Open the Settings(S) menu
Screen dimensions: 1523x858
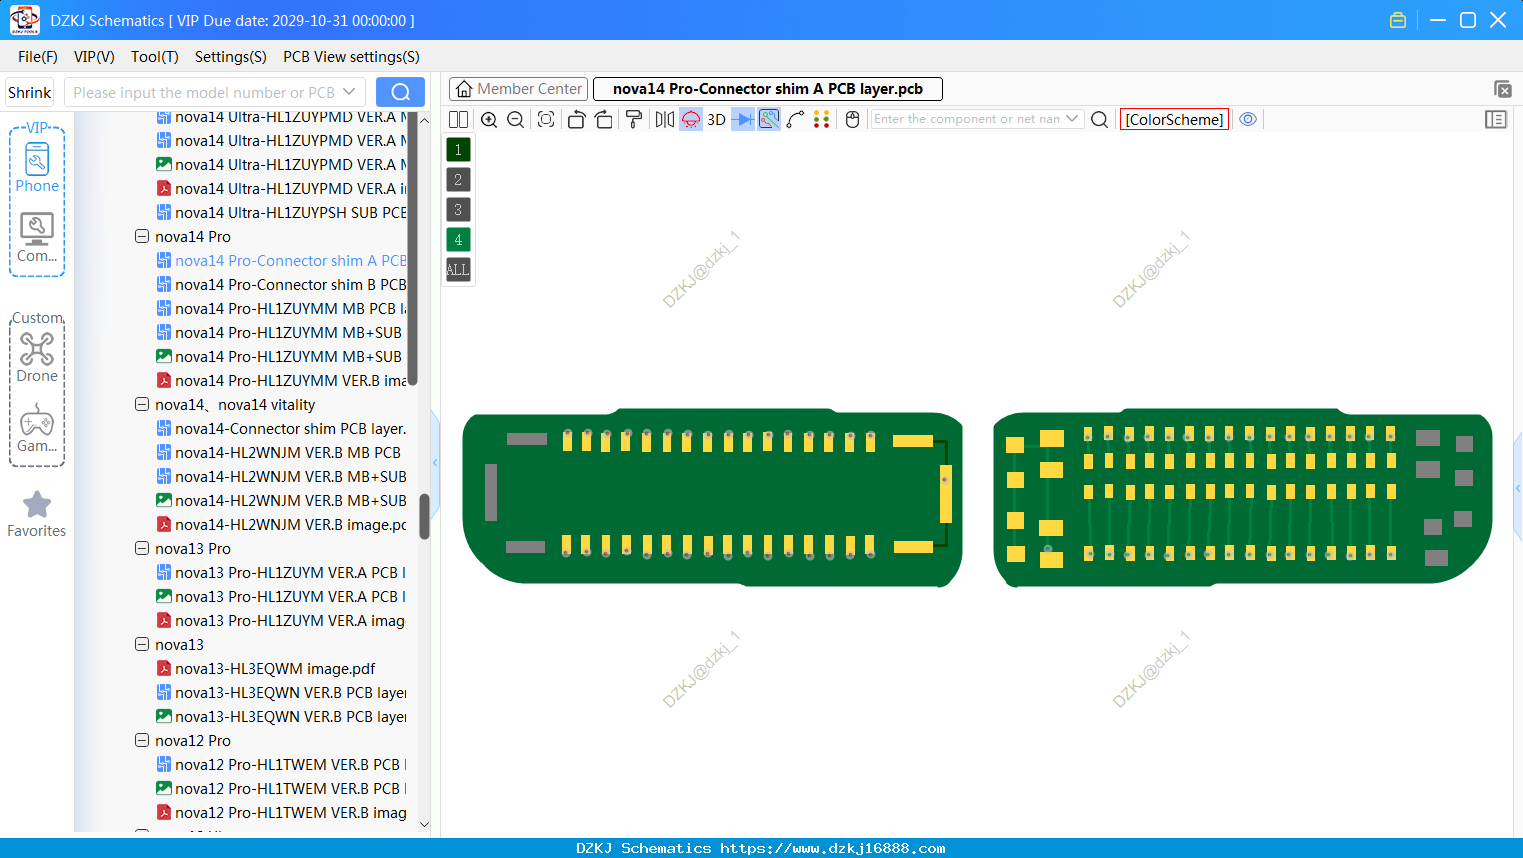click(231, 57)
